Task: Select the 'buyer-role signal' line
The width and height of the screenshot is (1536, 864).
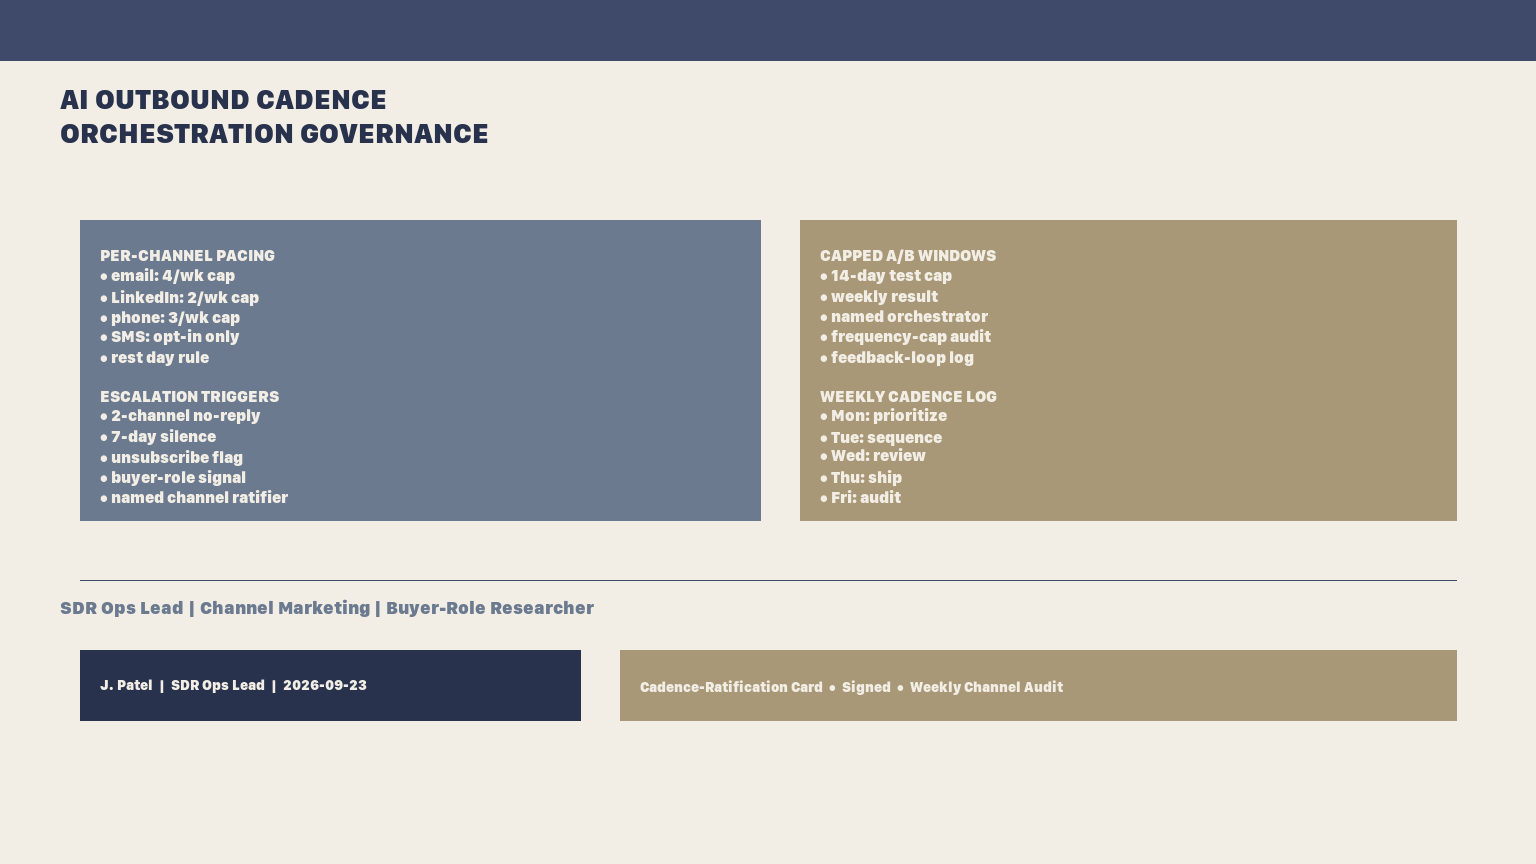Action: (x=173, y=478)
